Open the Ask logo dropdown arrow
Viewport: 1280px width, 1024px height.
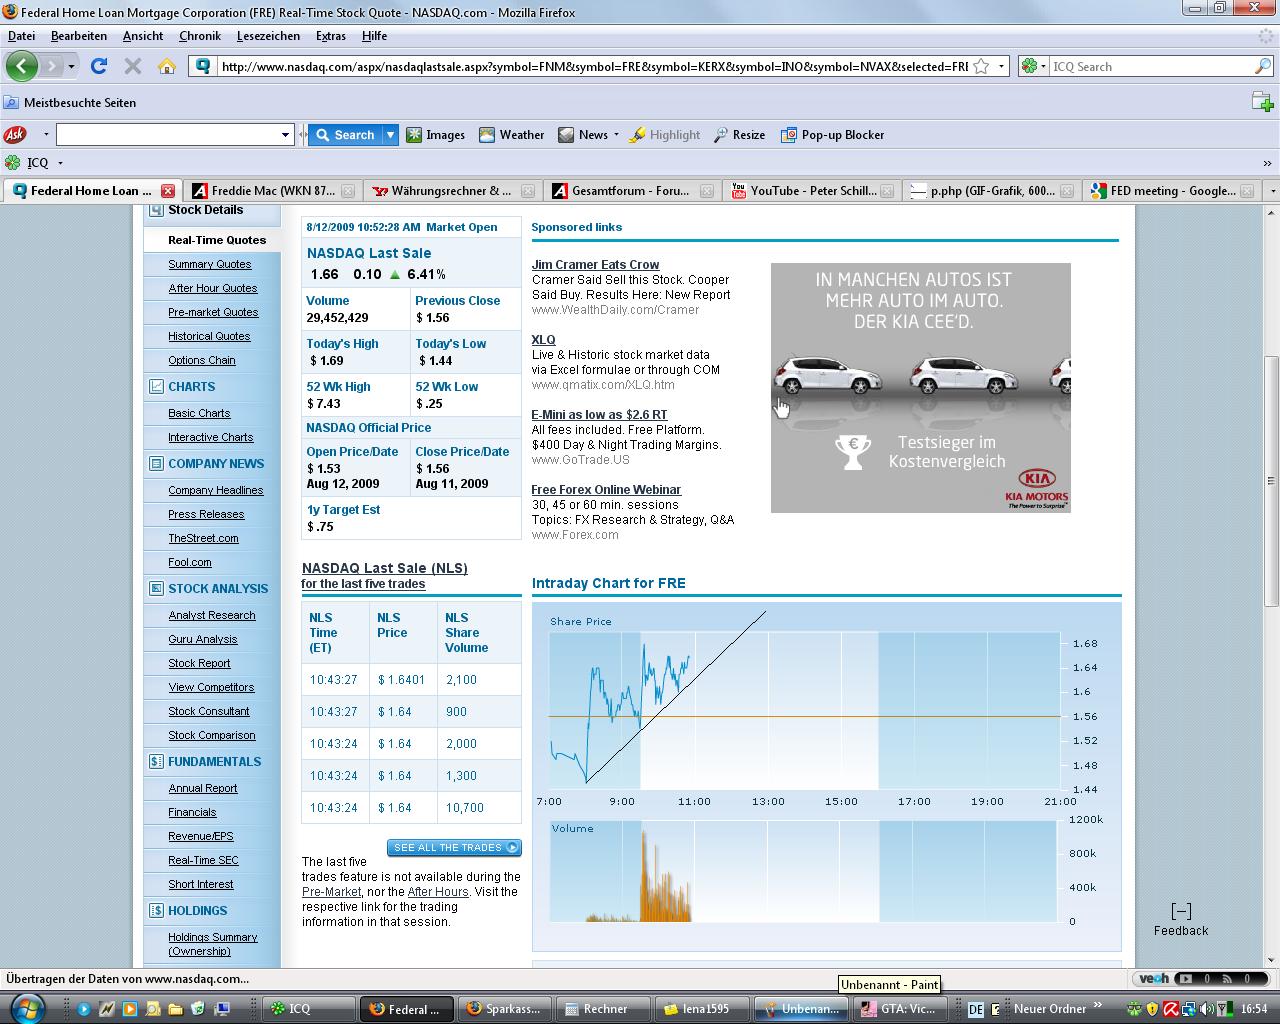click(x=46, y=135)
